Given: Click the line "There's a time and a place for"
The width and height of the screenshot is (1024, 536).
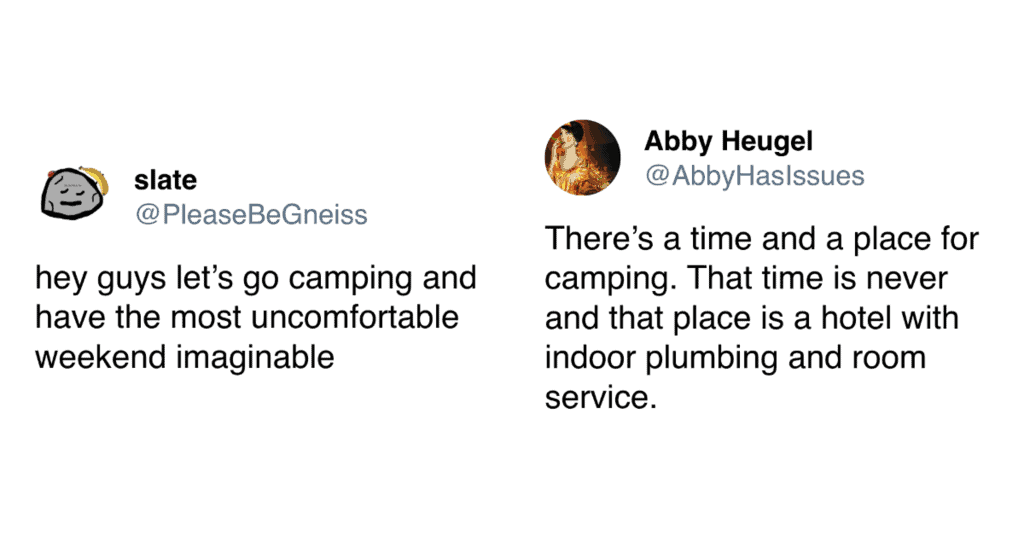Looking at the screenshot, I should click(x=762, y=239).
